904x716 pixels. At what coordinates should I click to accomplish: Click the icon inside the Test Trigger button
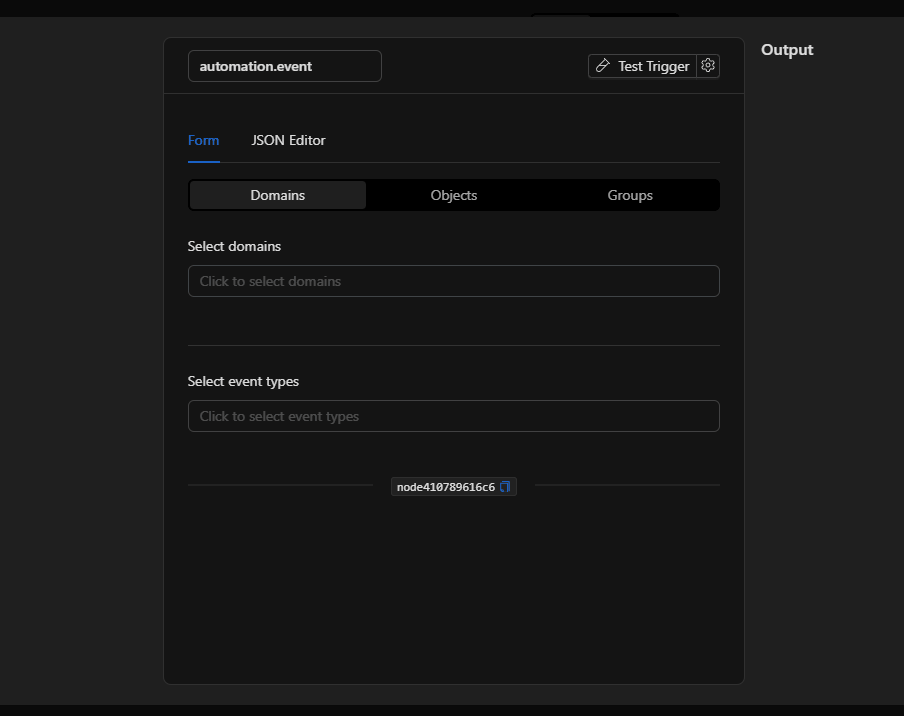point(603,66)
